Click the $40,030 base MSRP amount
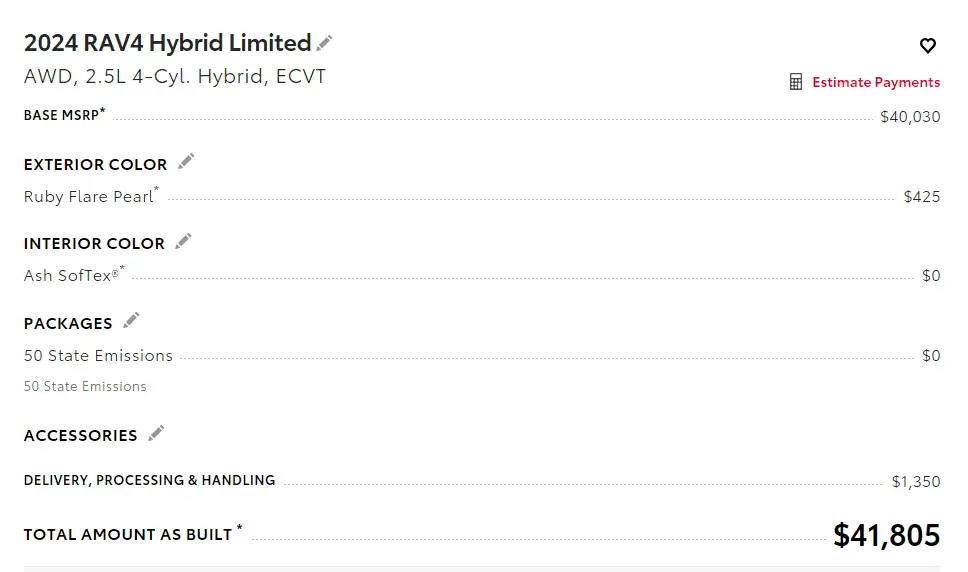 [x=909, y=116]
